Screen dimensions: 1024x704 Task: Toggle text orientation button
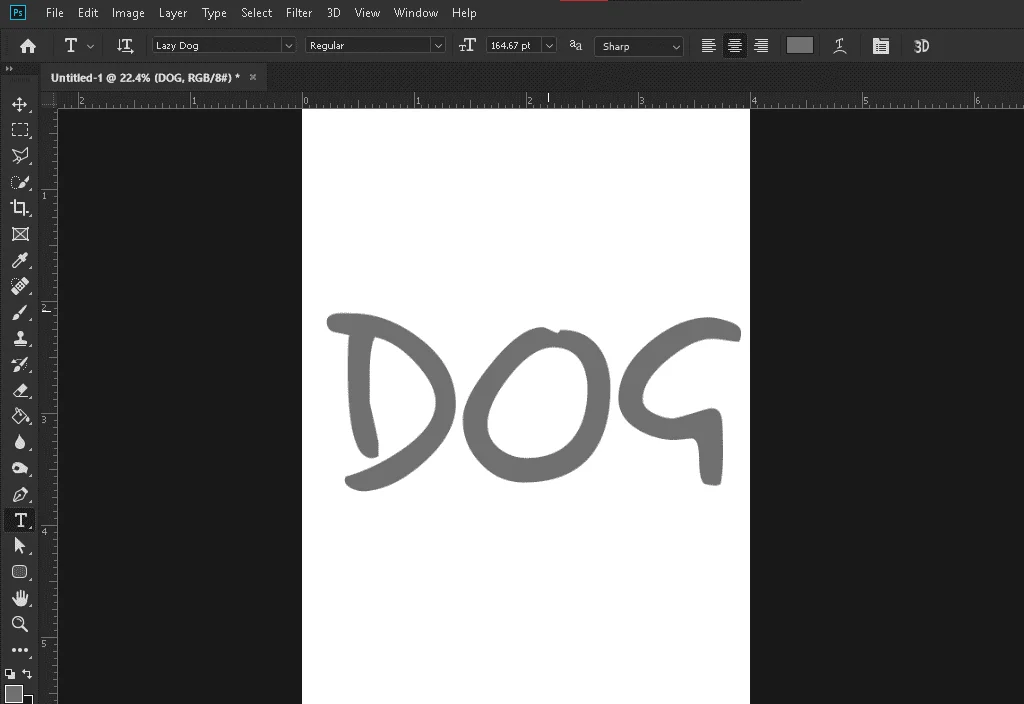(x=125, y=46)
